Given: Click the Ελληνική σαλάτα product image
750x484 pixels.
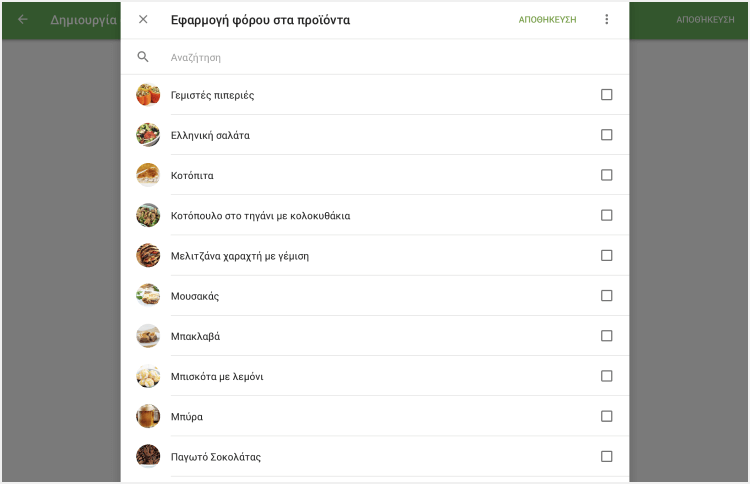Looking at the screenshot, I should tap(148, 135).
